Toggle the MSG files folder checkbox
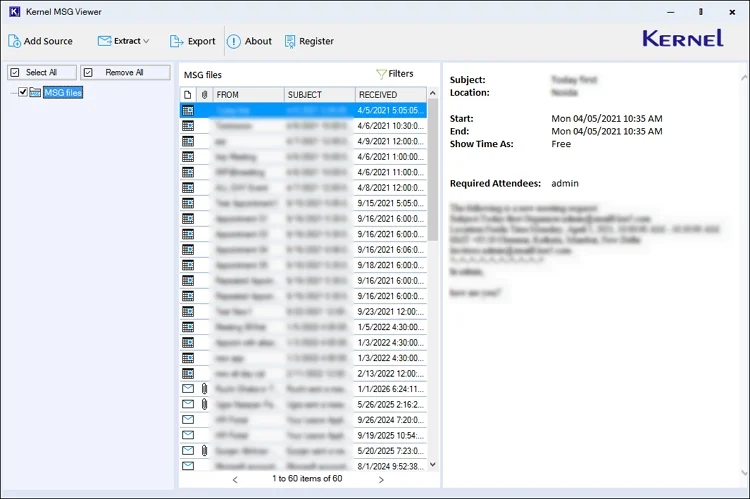 click(x=22, y=92)
